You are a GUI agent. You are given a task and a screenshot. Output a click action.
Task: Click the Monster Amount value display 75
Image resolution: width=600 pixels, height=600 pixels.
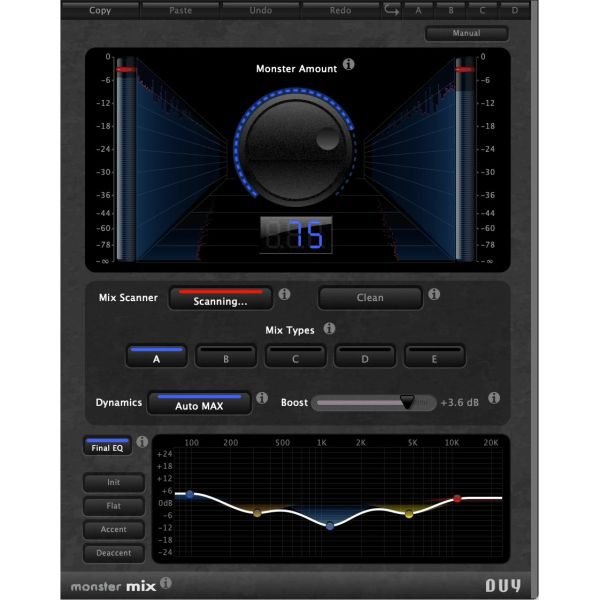pos(296,235)
